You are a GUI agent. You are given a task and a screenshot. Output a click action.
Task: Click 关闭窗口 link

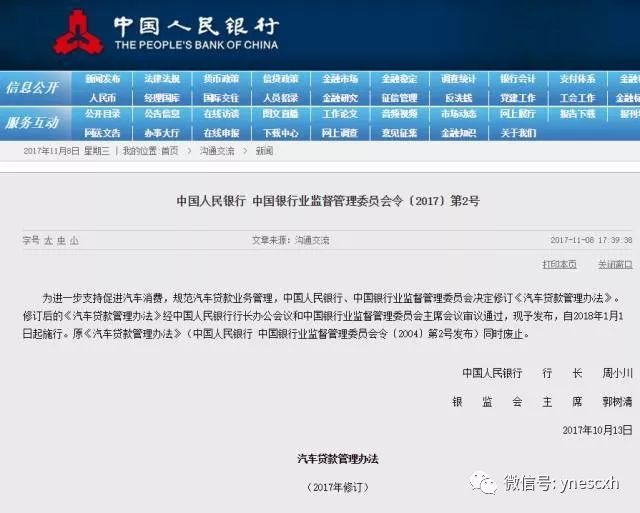(615, 264)
